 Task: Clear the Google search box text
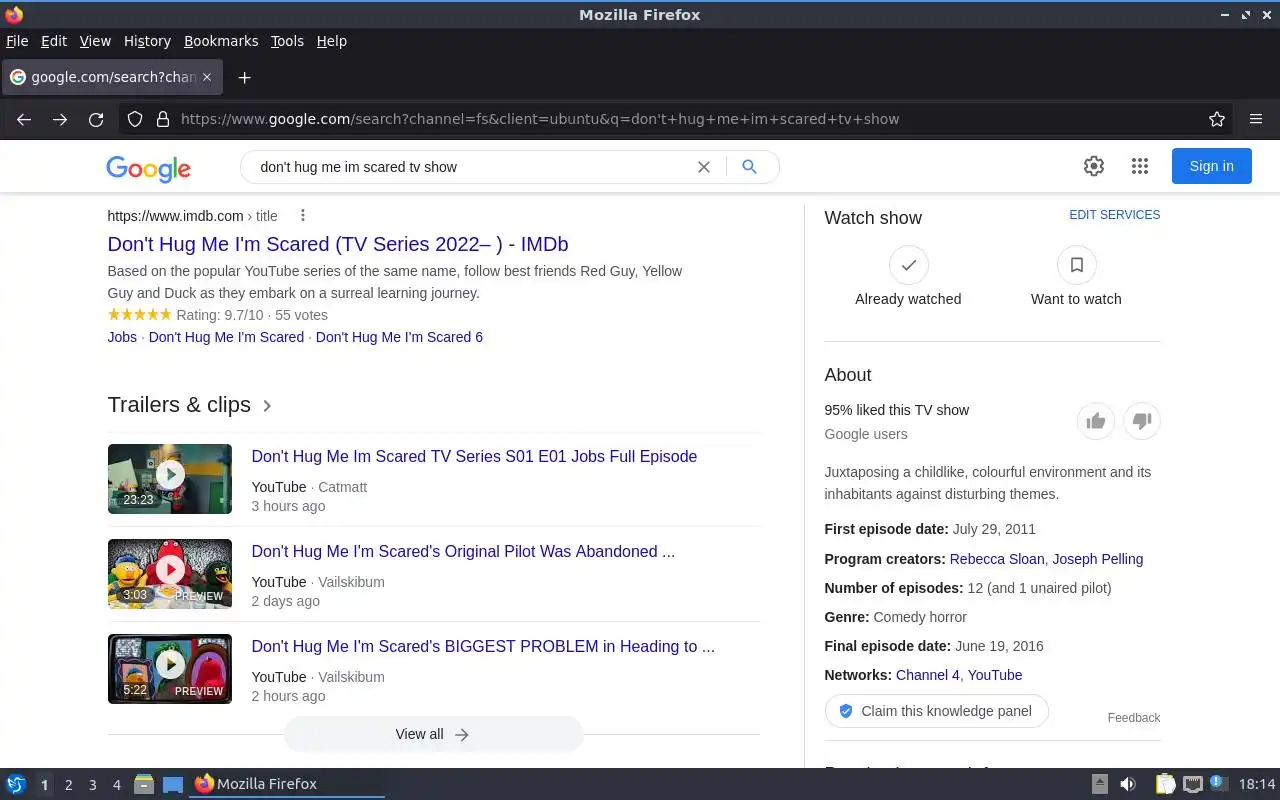click(x=704, y=167)
